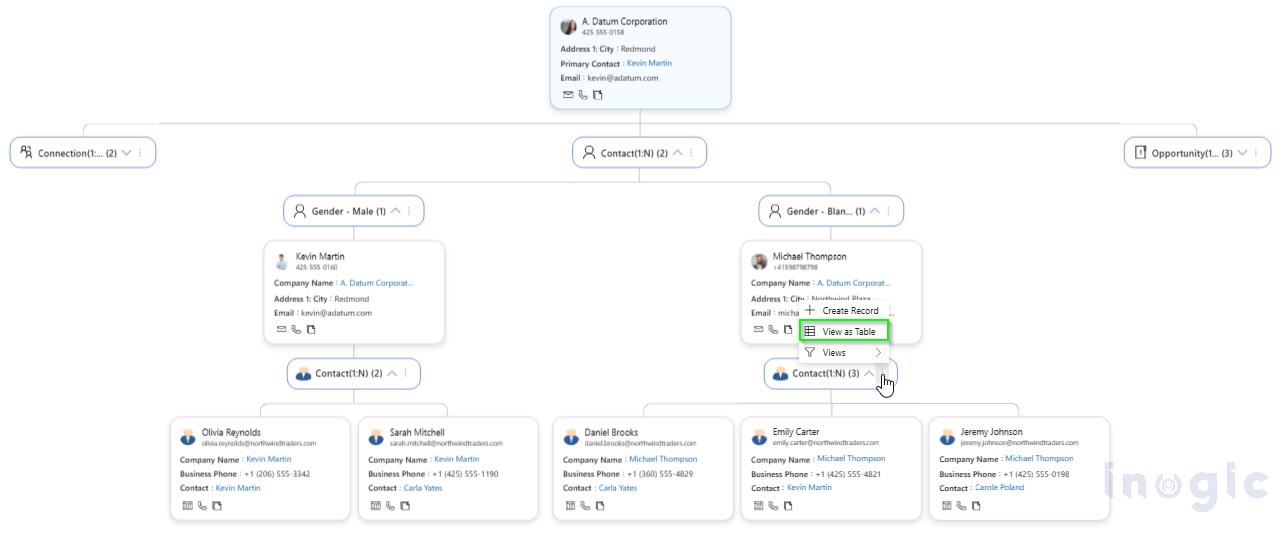The image size is (1282, 541).
Task: Open more options on Opportunity node
Action: pyautogui.click(x=1256, y=153)
